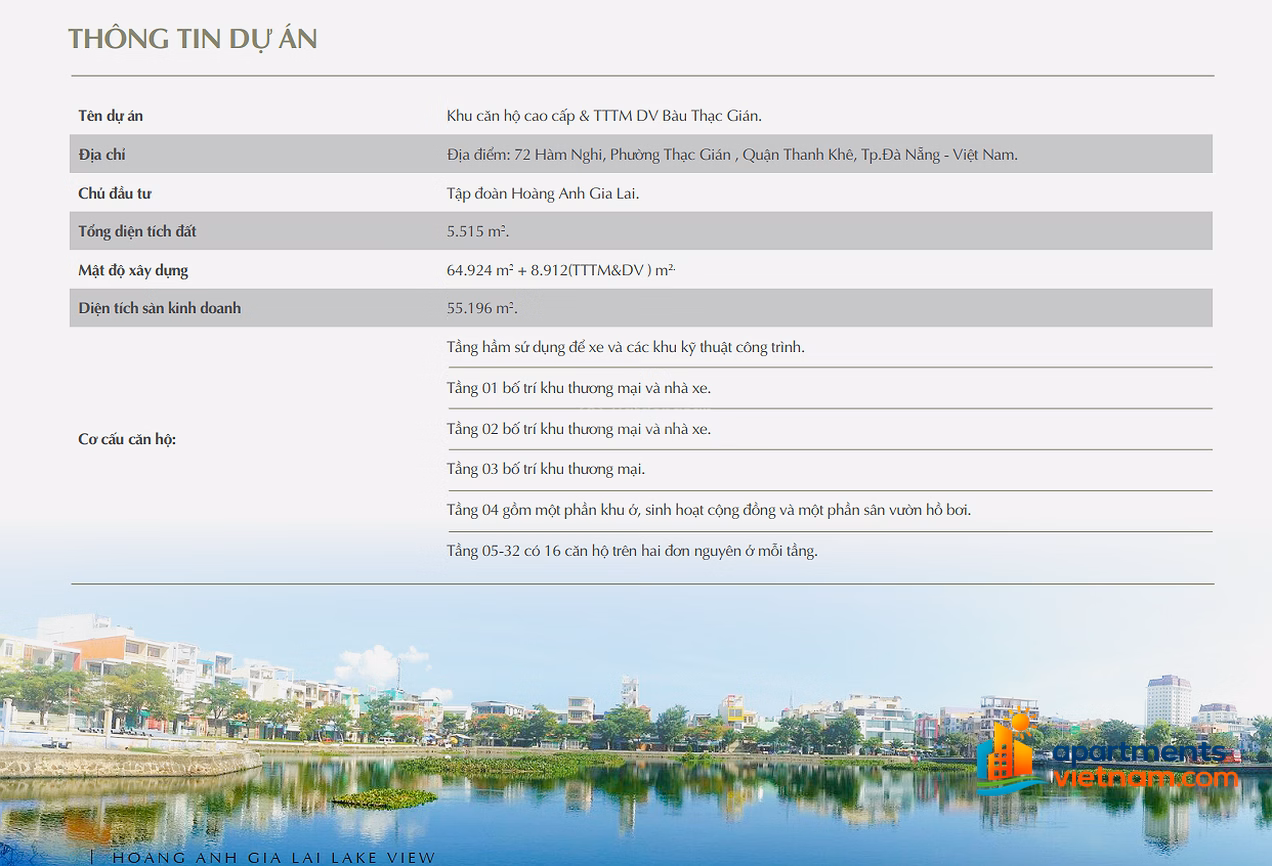Click the Diện tích sàn kinh doanh label
The image size is (1272, 866).
[x=160, y=308]
